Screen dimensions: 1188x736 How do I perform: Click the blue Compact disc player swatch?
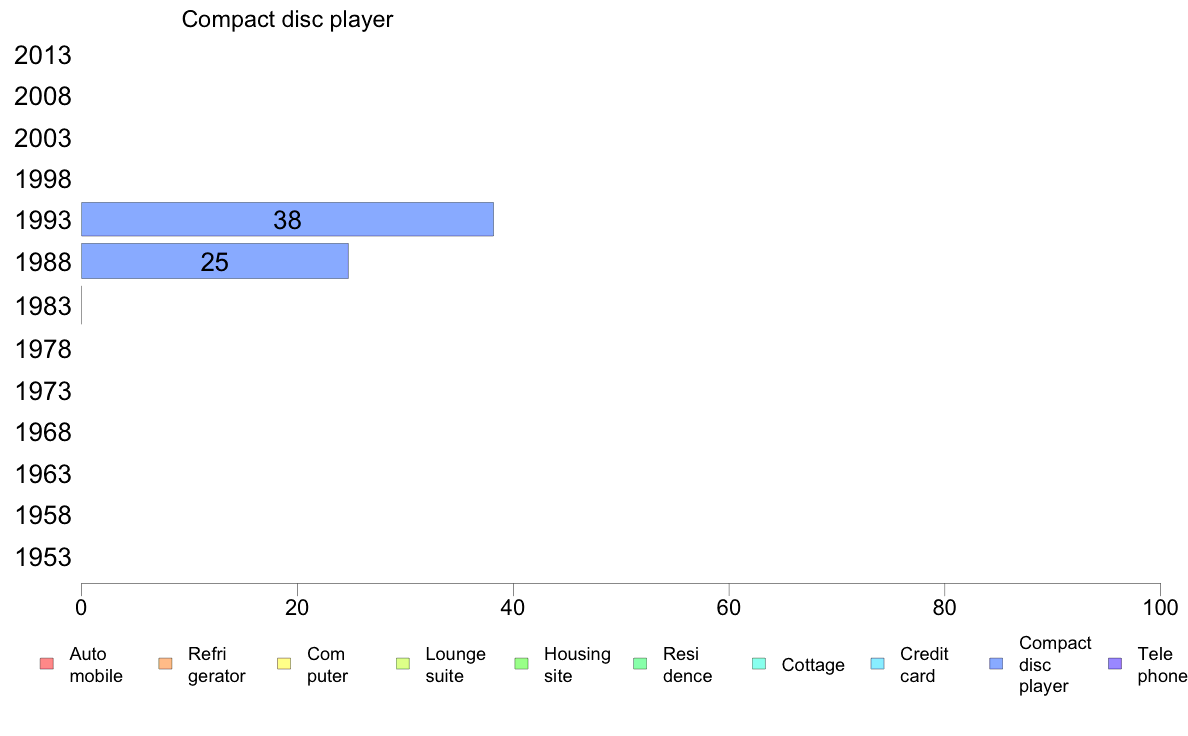[x=996, y=664]
